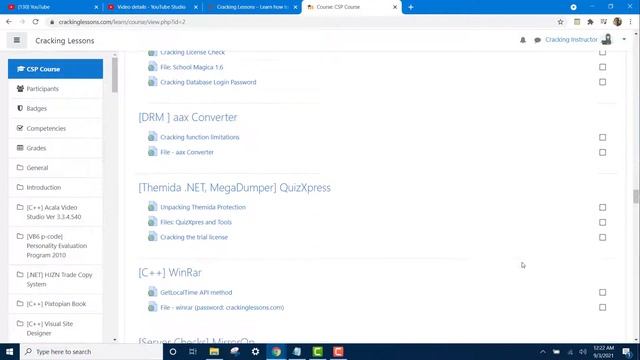The image size is (640, 360).
Task: Toggle the hamburger side panel button
Action: tap(17, 40)
